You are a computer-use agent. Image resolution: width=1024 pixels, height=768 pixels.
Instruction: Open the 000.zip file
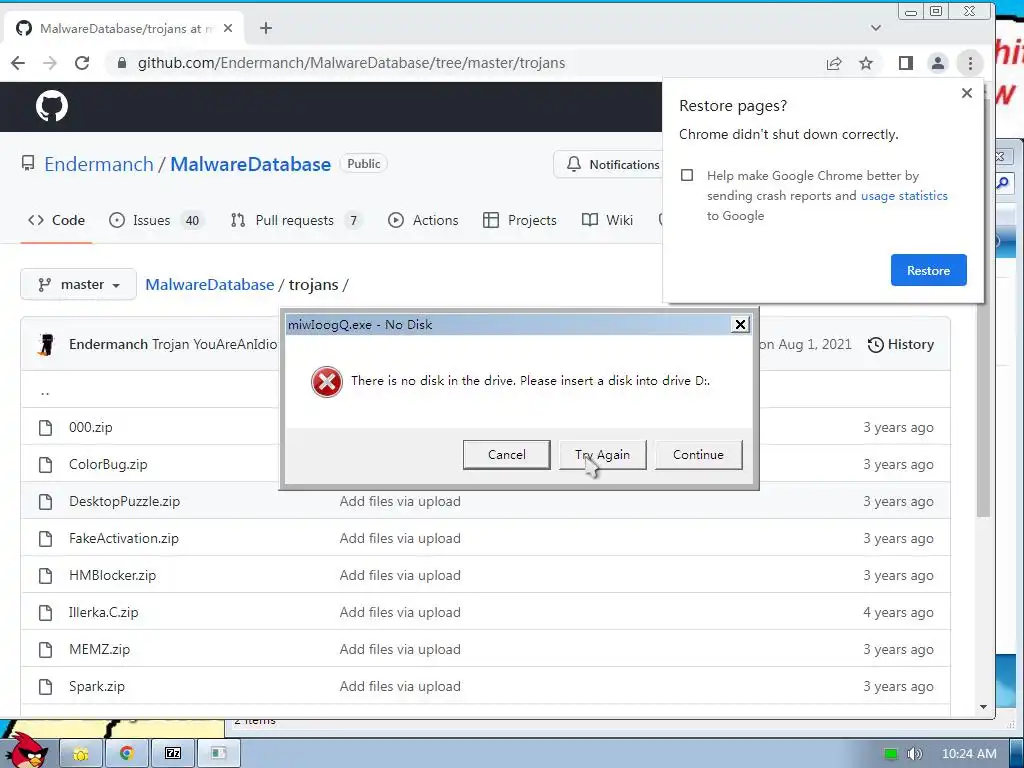(91, 427)
